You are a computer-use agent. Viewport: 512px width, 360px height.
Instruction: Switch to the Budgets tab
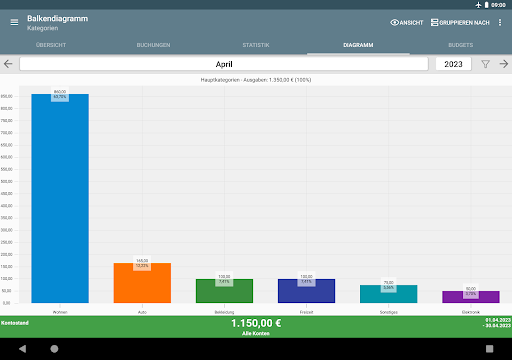pyautogui.click(x=461, y=45)
